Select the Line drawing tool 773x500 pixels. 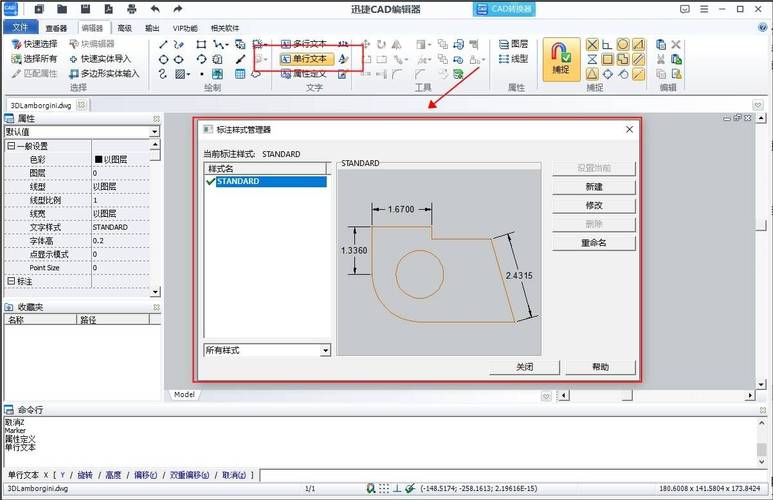(163, 44)
